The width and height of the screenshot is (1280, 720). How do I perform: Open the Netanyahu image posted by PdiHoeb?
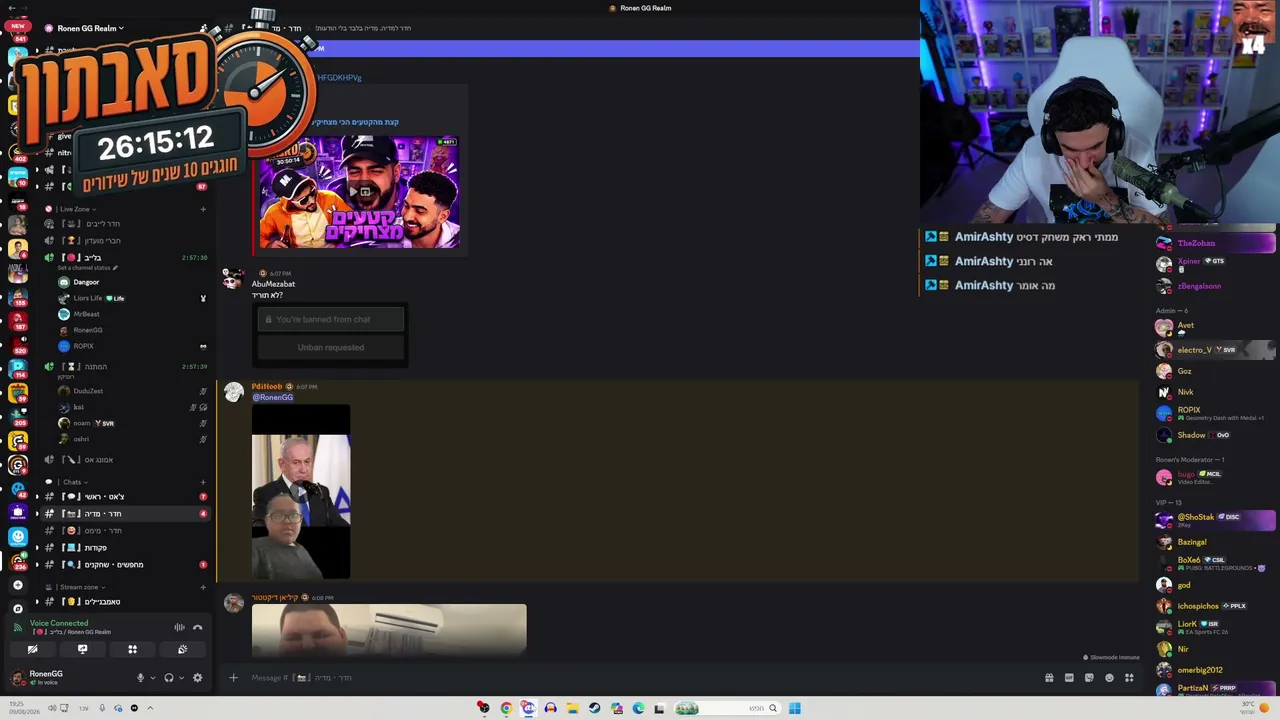pos(301,493)
